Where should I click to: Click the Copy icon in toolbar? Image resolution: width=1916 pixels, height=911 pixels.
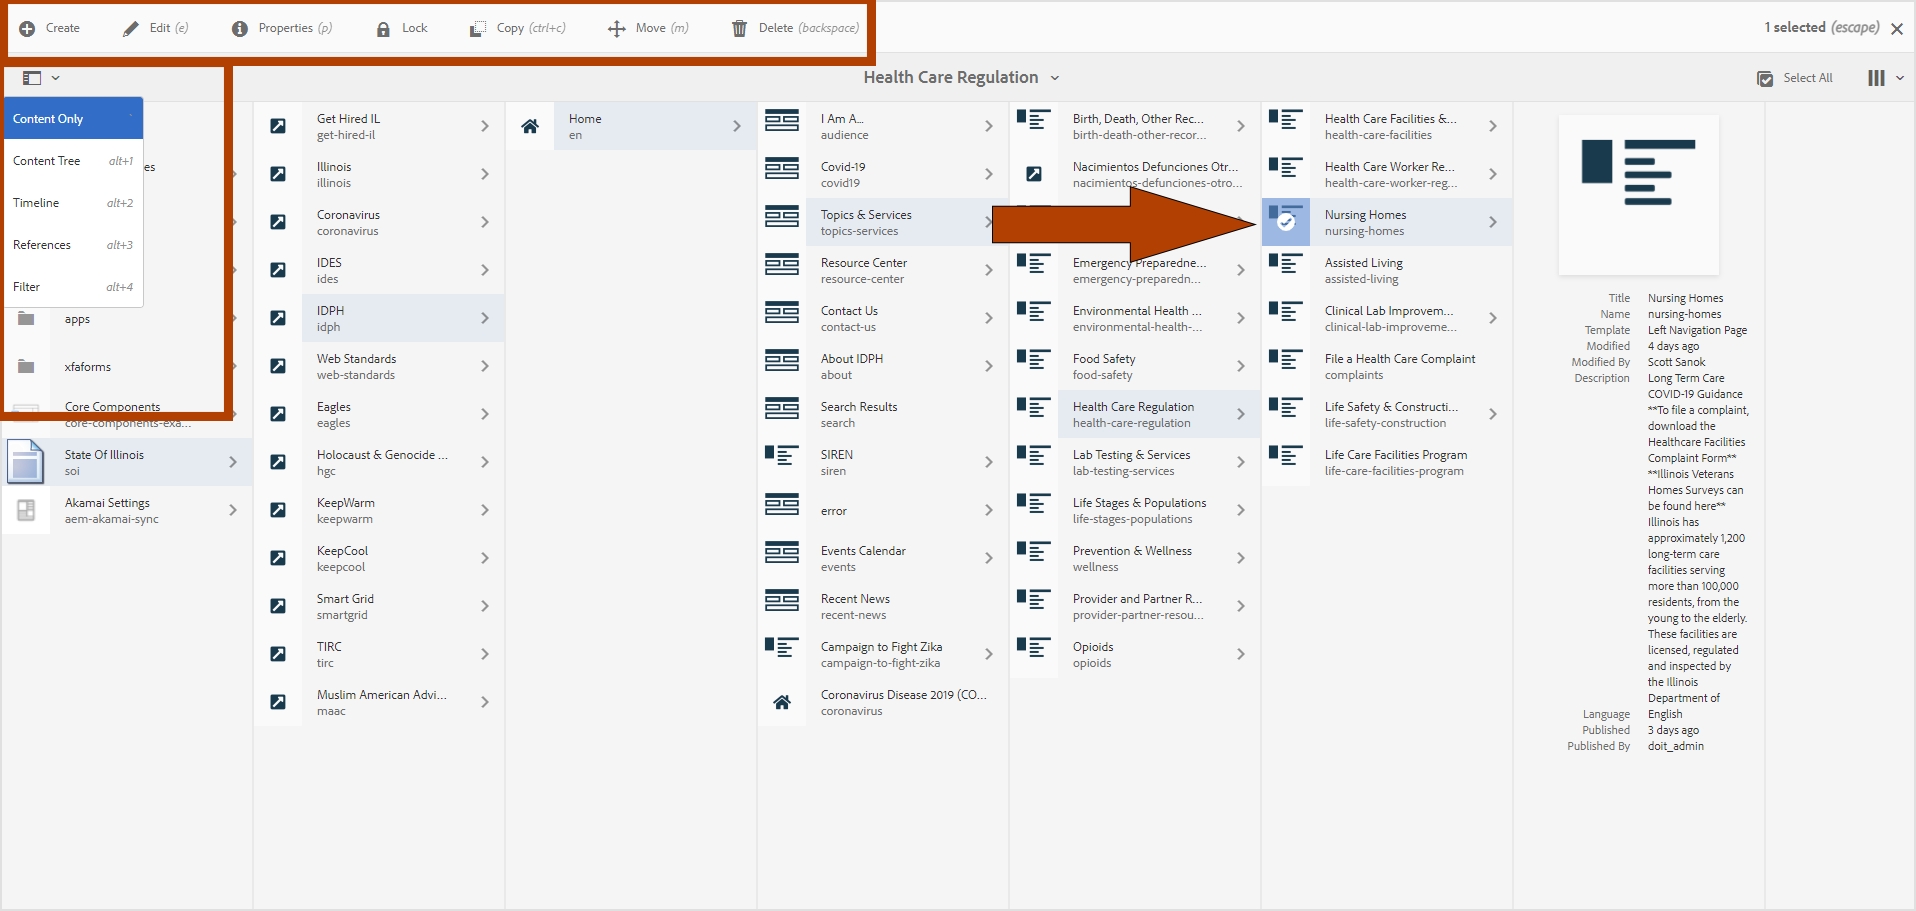[478, 28]
